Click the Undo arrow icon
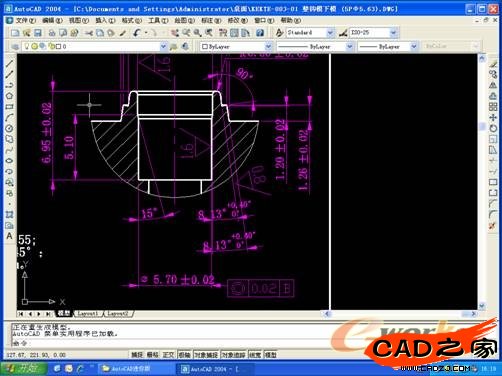This screenshot has width=502, height=376. pos(137,33)
